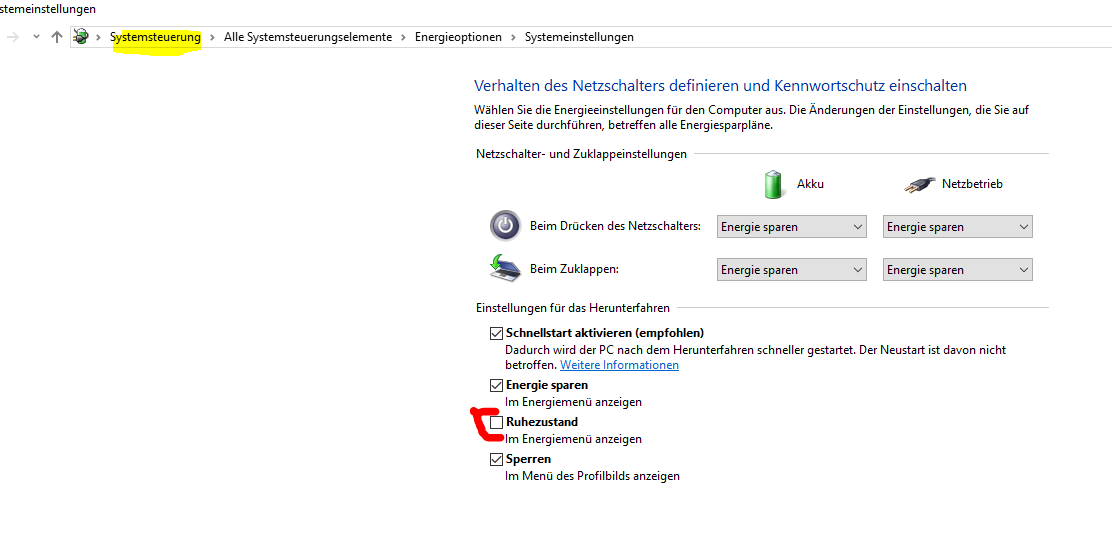Click the Akku column label
Screen dimensions: 1112x548
point(811,184)
